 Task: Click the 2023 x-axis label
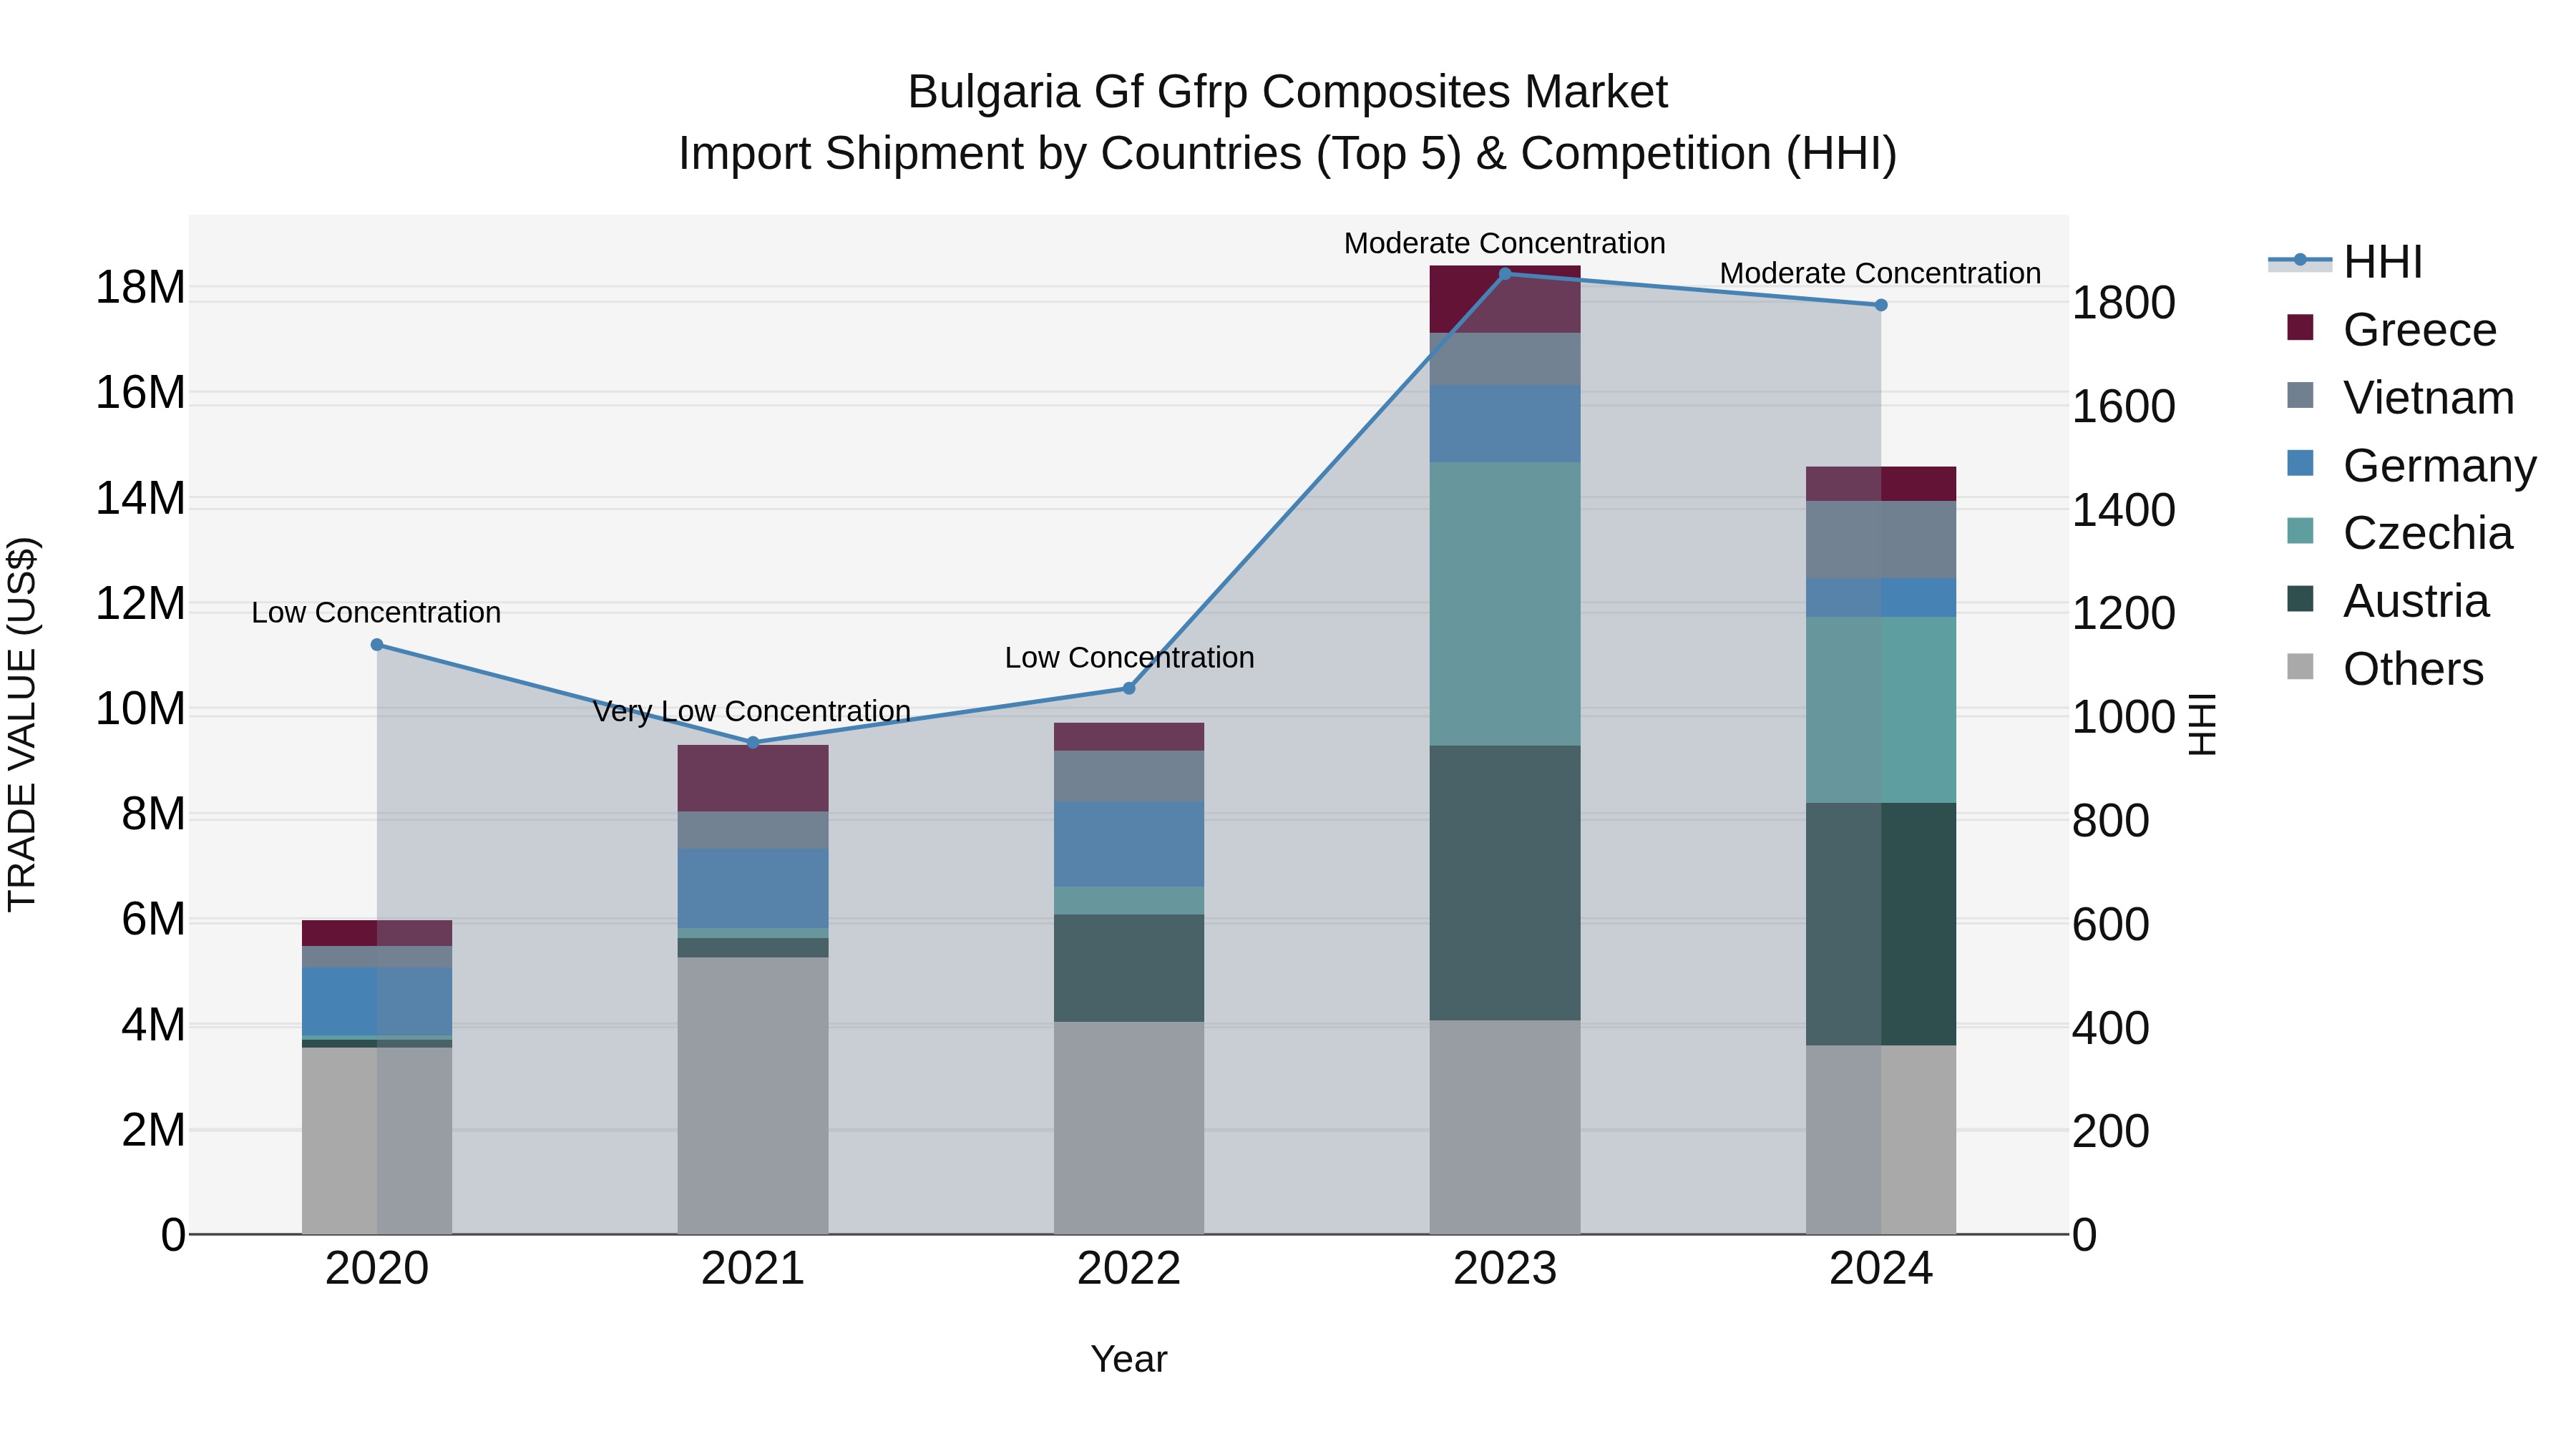click(x=1505, y=1269)
